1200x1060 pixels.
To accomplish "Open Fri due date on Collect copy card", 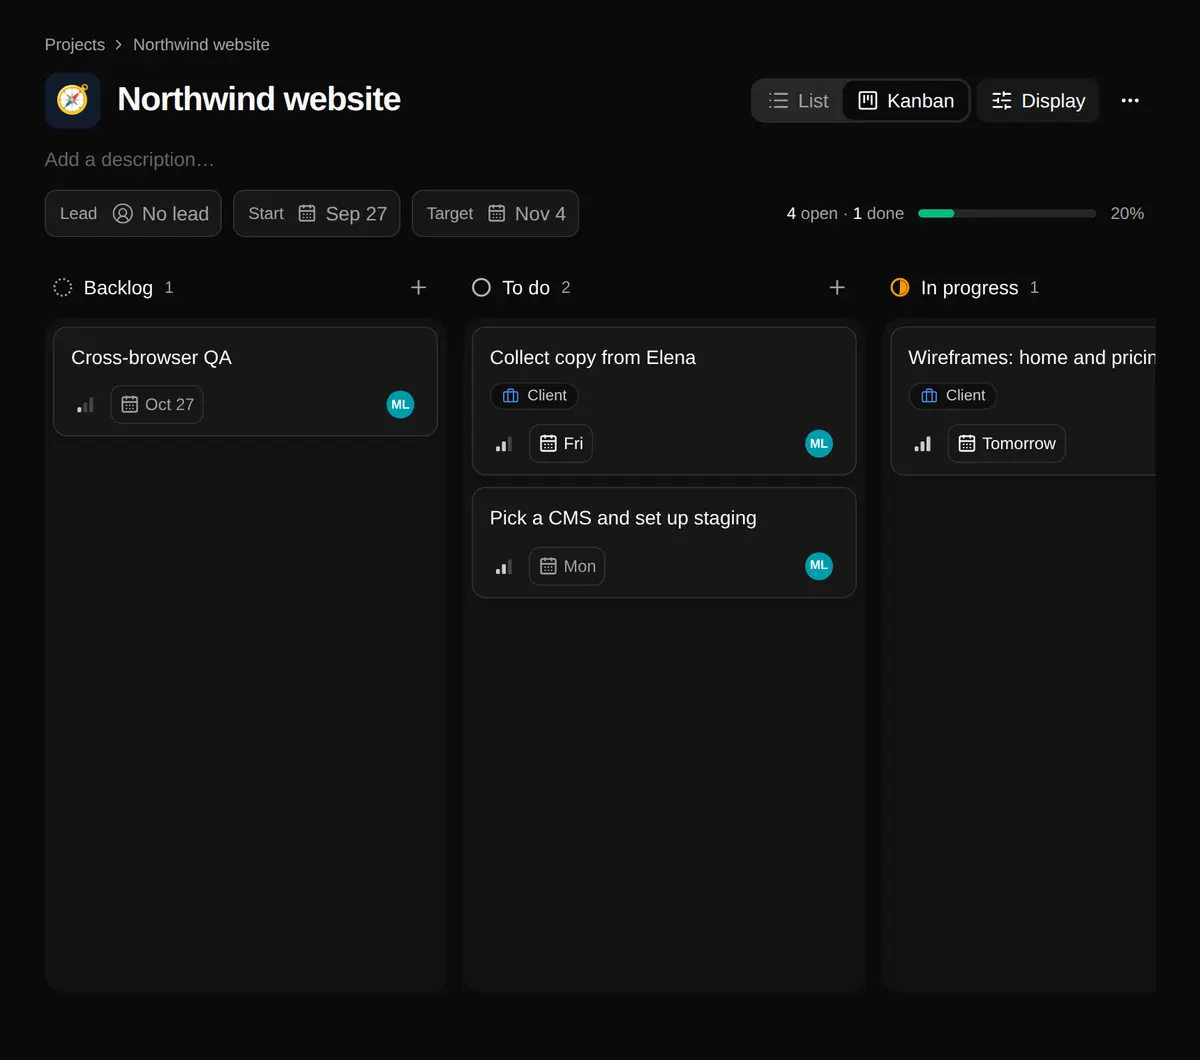I will (561, 444).
